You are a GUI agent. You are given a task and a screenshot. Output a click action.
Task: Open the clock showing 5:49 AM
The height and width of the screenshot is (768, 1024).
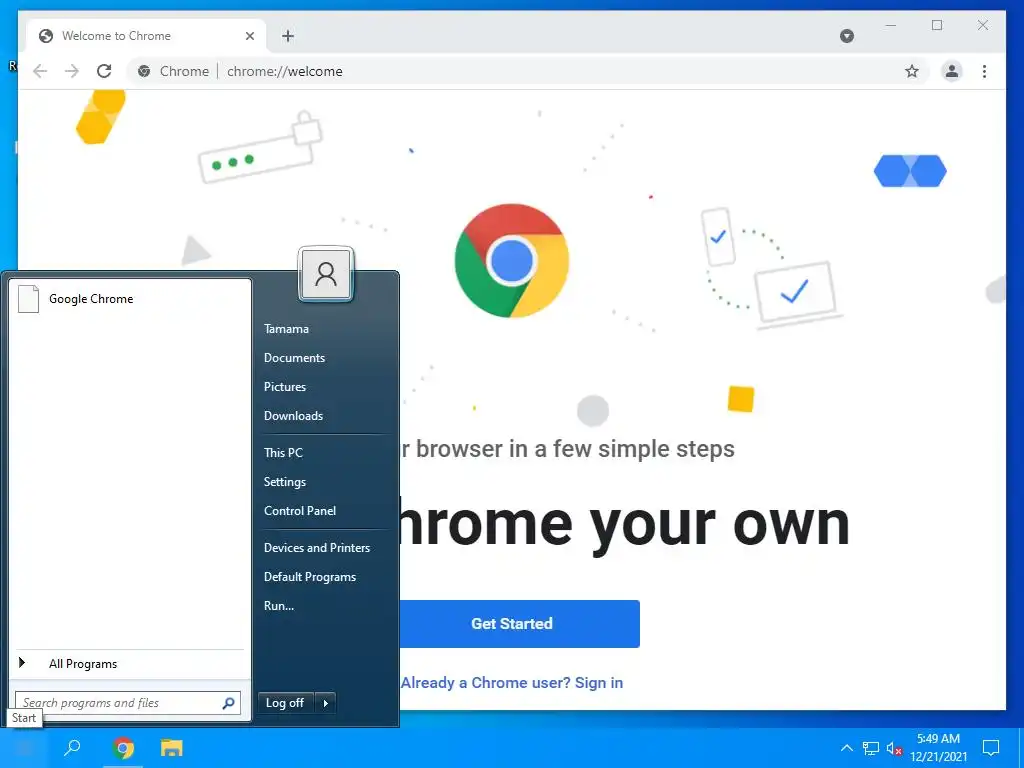point(938,748)
